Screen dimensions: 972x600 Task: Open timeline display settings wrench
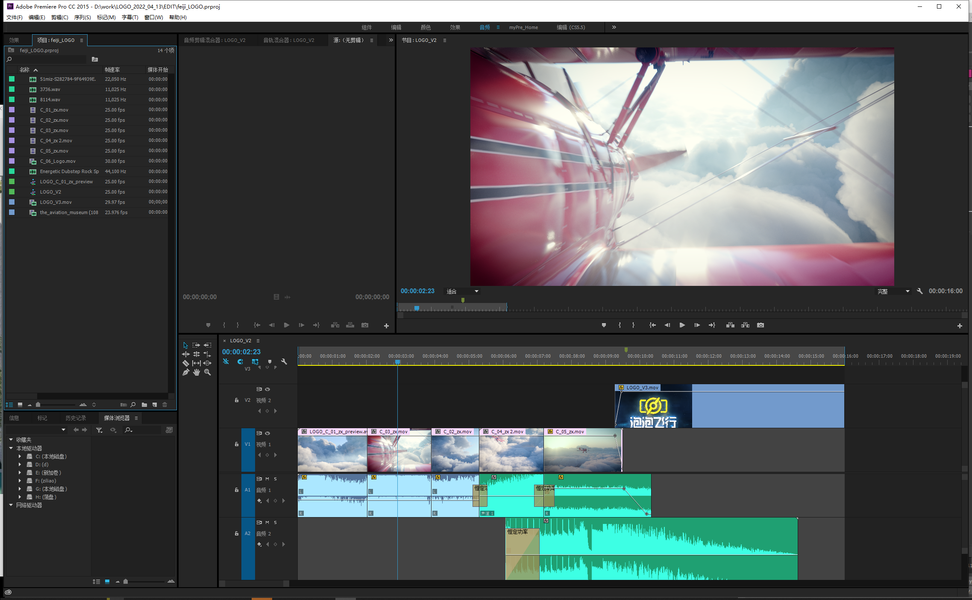[x=284, y=362]
